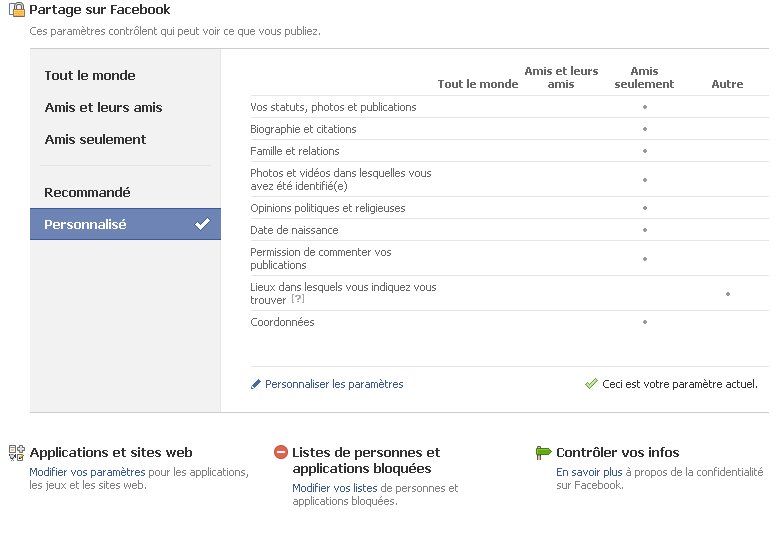Switch to the Recommandé setting
Image resolution: width=782 pixels, height=543 pixels.
tap(87, 192)
